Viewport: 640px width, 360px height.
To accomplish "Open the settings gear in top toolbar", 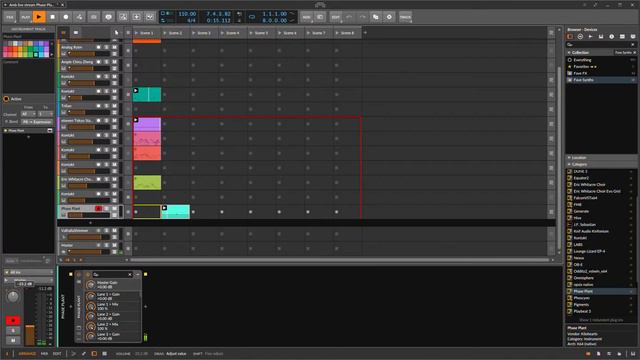I will (x=389, y=17).
